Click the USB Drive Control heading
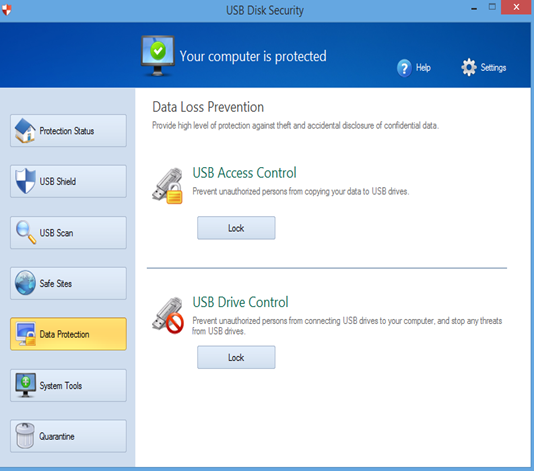This screenshot has height=471, width=534. [240, 302]
